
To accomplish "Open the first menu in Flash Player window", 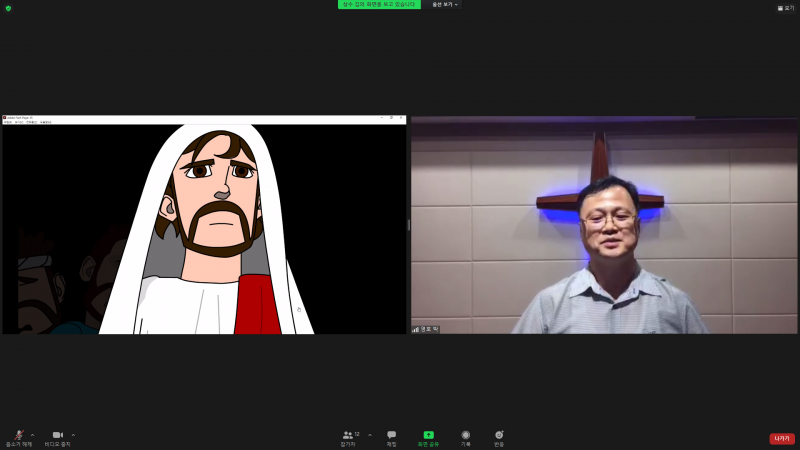I will click(x=8, y=122).
